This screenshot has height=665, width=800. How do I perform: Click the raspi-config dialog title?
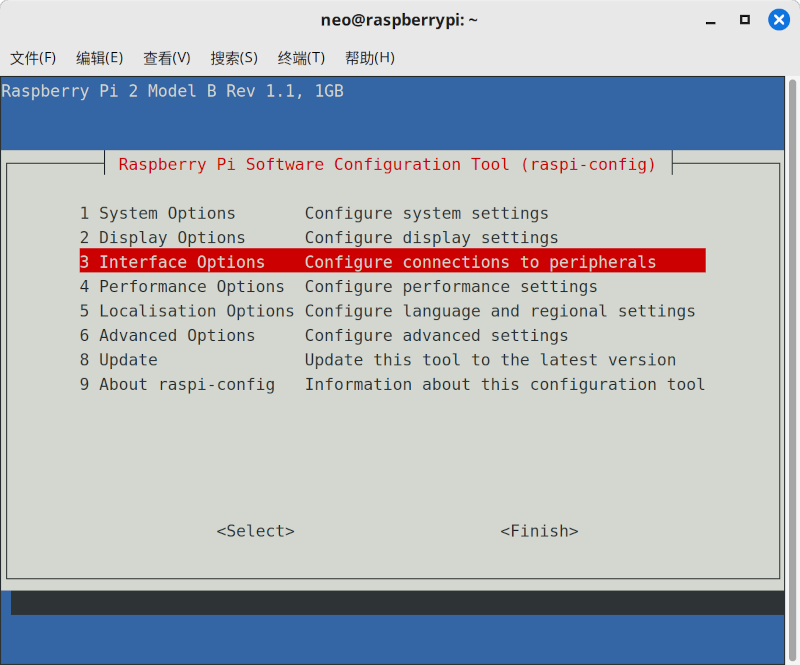click(387, 164)
